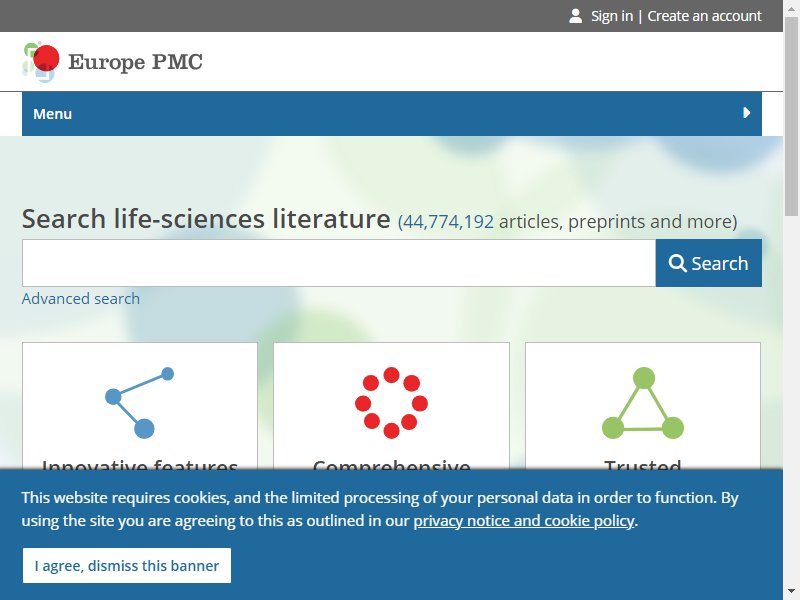Open the Comprehensive feature card

point(391,406)
